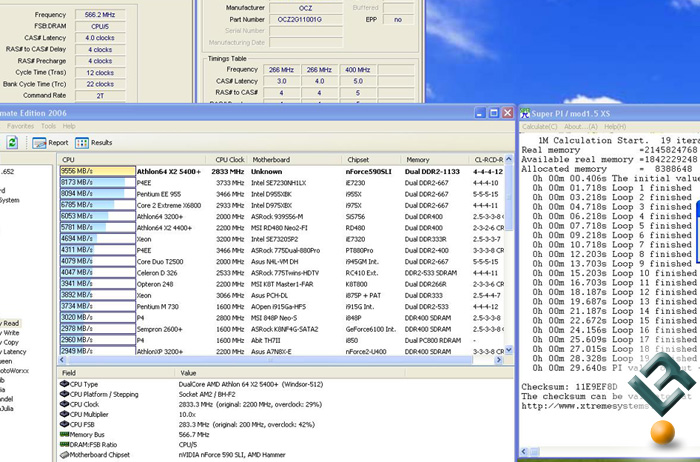Image resolution: width=700 pixels, height=462 pixels.
Task: Click the 8173 MB/s P4EE result bar
Action: (97, 183)
